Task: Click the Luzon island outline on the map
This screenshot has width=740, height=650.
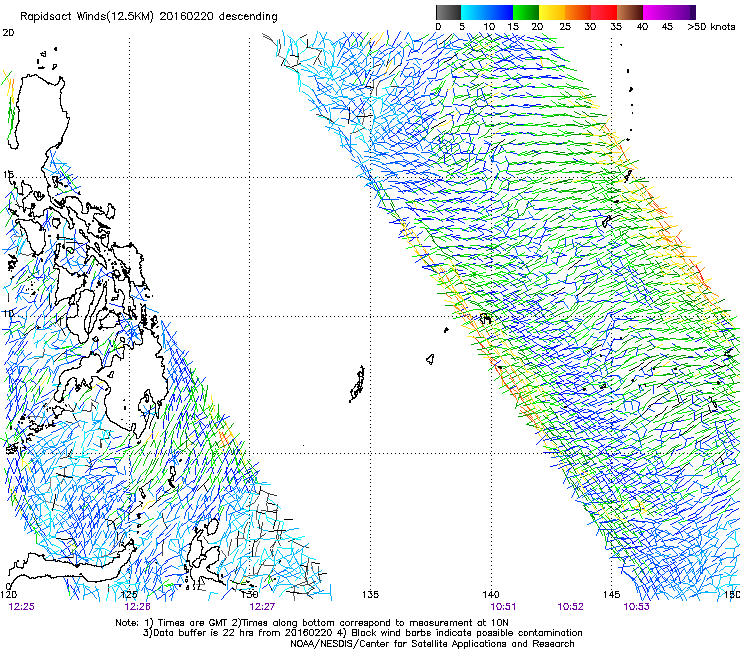Action: [x=40, y=113]
